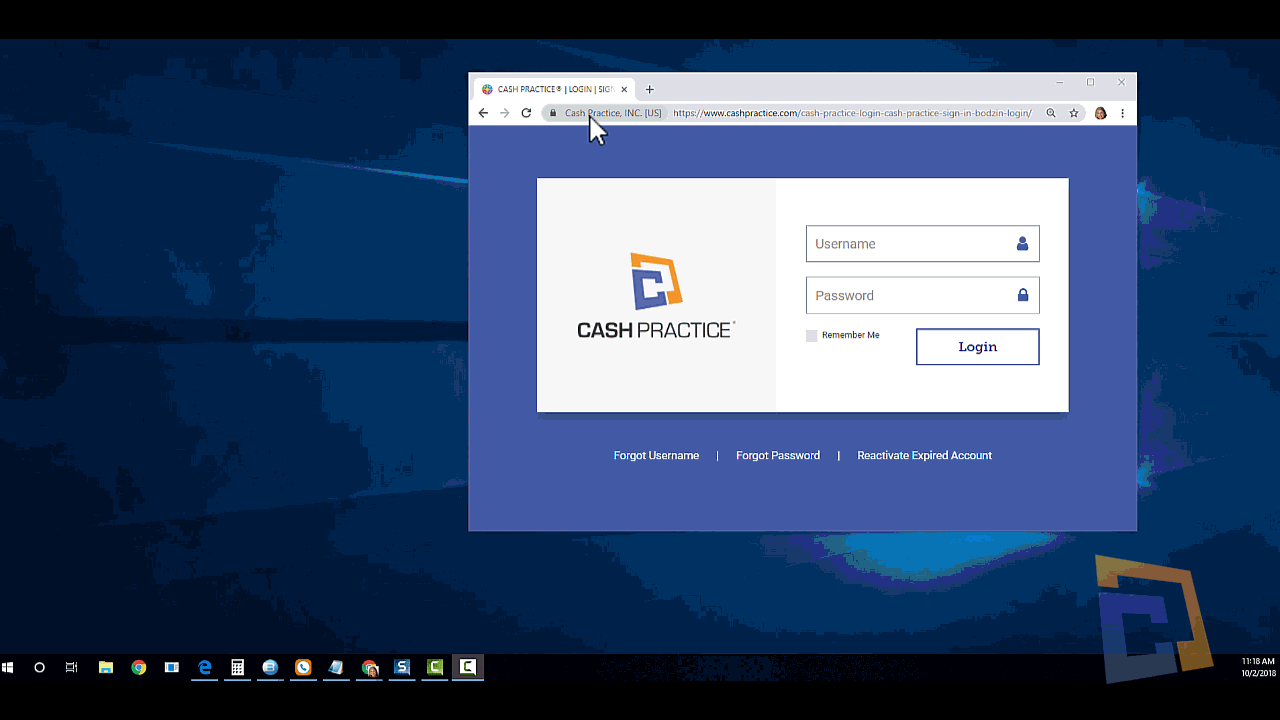Viewport: 1280px width, 720px height.
Task: Launch Microsoft Edge from the taskbar
Action: coord(205,667)
